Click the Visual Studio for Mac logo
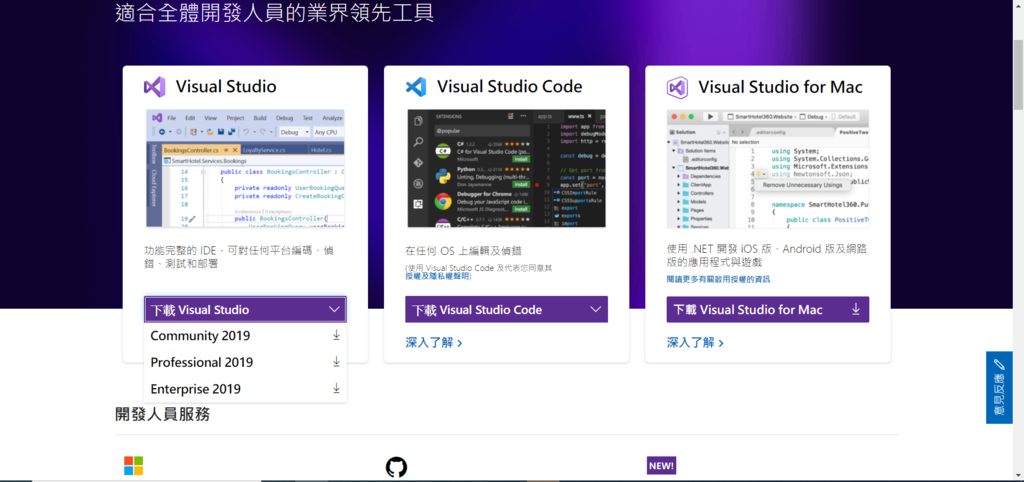Viewport: 1024px width, 482px height. pos(677,87)
